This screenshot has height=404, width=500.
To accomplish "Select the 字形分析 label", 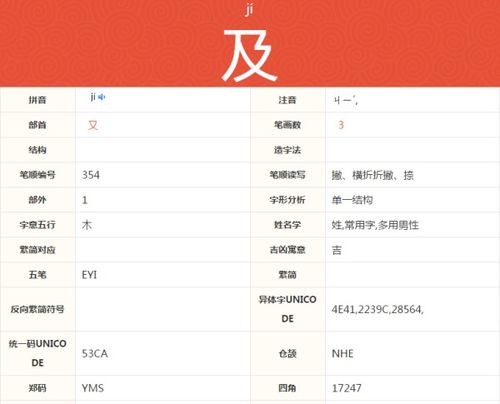I will 287,200.
